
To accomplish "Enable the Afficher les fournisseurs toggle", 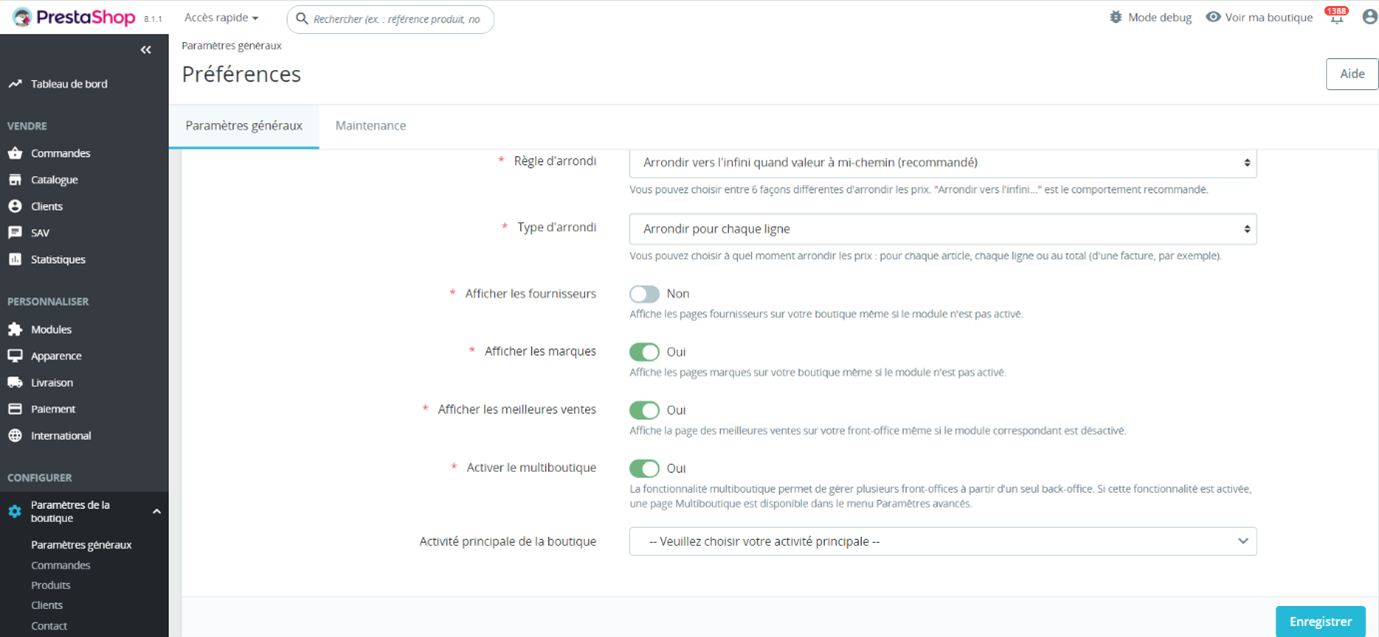I will point(644,294).
